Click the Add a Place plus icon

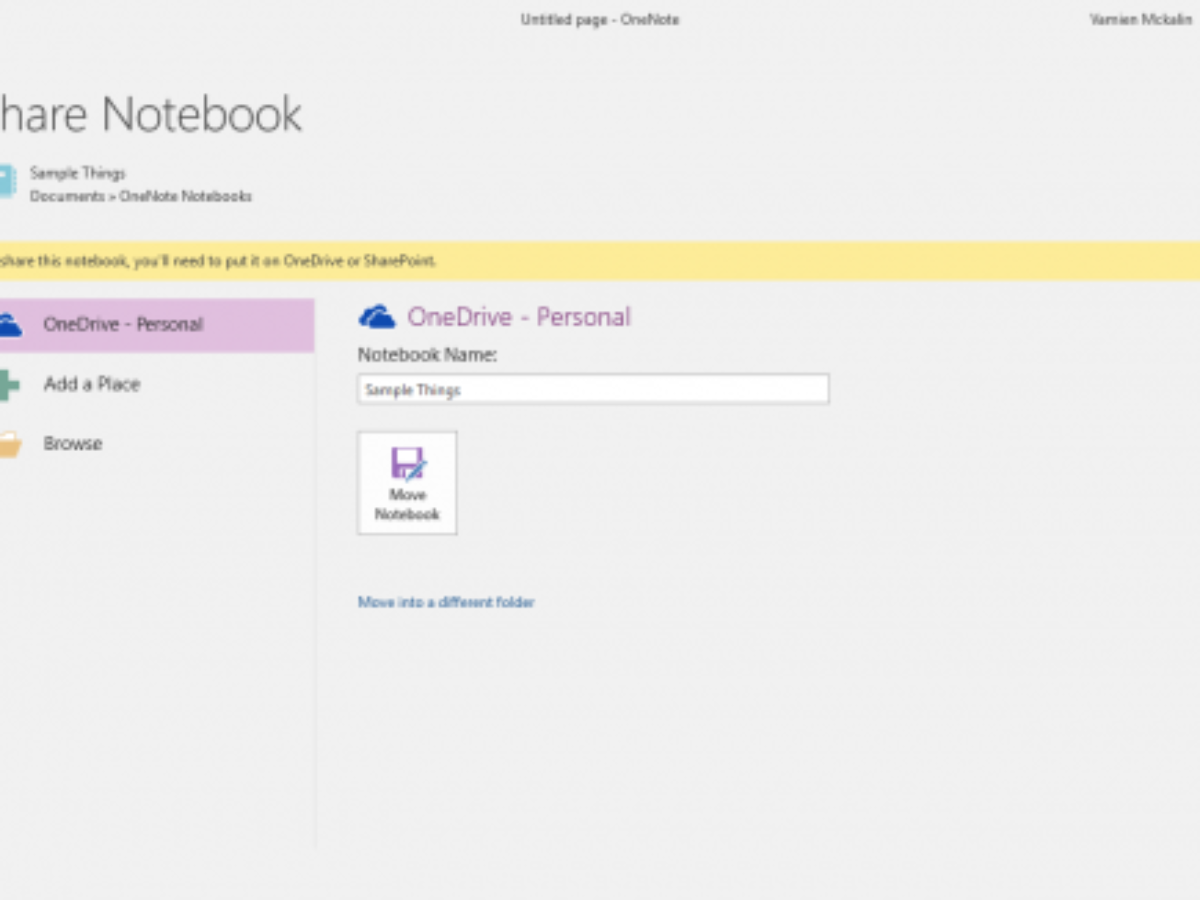[x=8, y=385]
